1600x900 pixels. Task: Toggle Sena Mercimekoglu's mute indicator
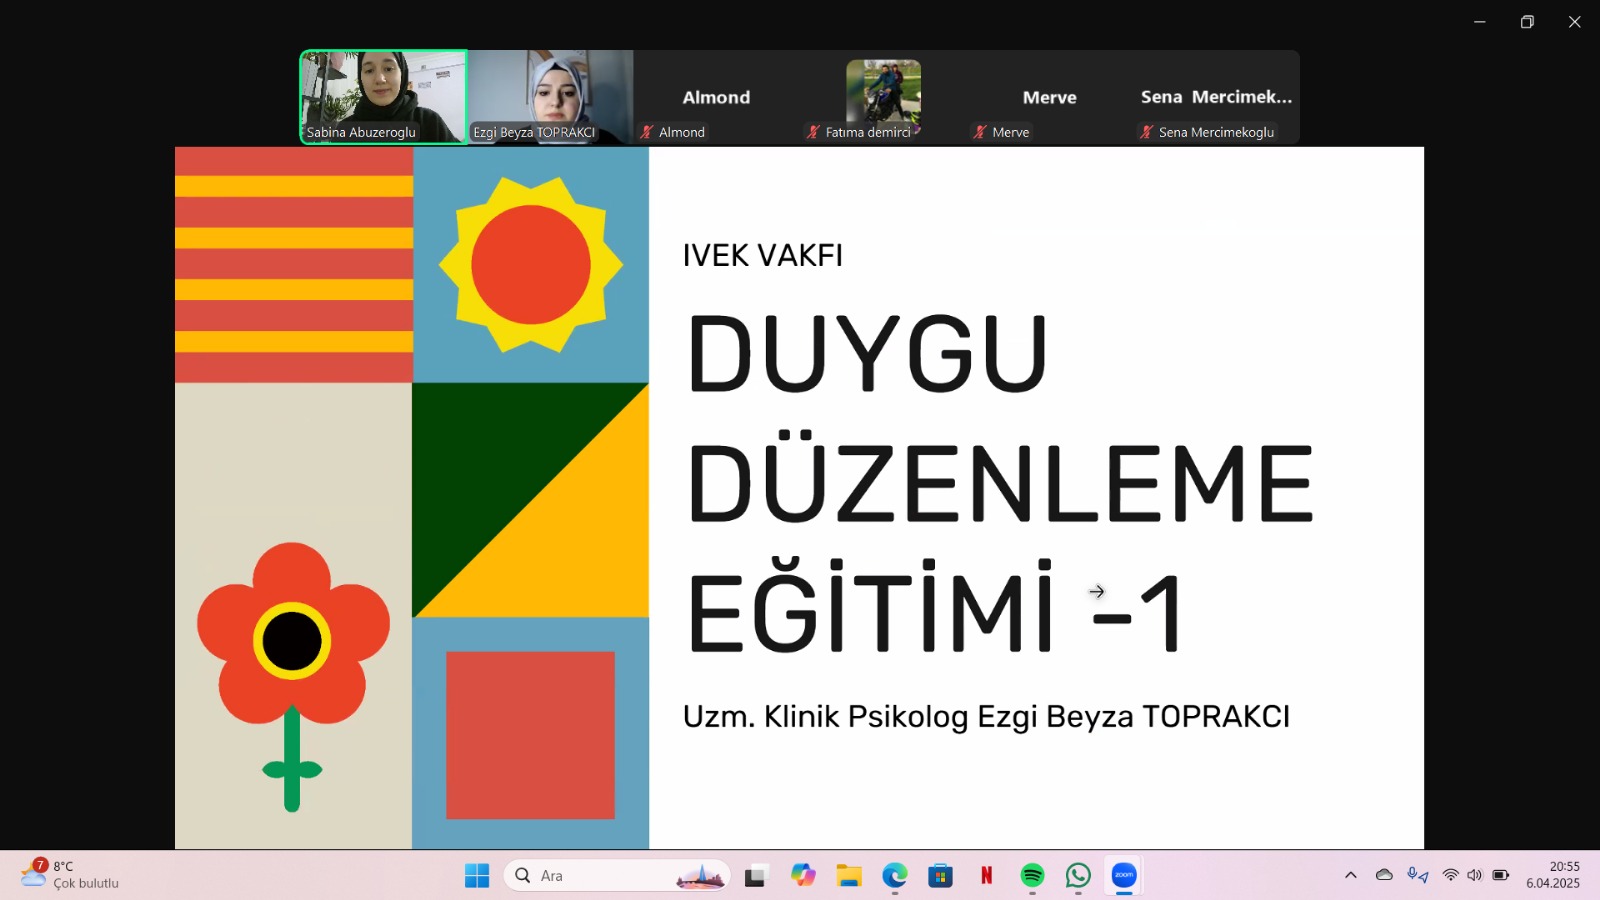pyautogui.click(x=1146, y=131)
